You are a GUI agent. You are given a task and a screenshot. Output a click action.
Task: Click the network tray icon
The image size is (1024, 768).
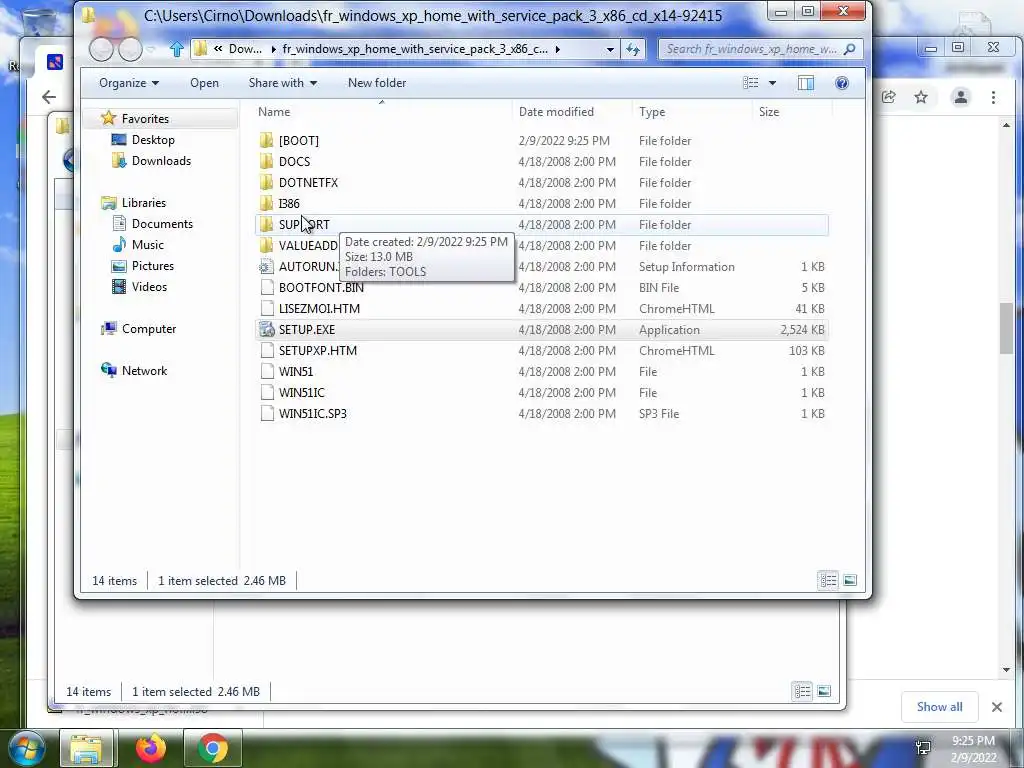tap(923, 747)
